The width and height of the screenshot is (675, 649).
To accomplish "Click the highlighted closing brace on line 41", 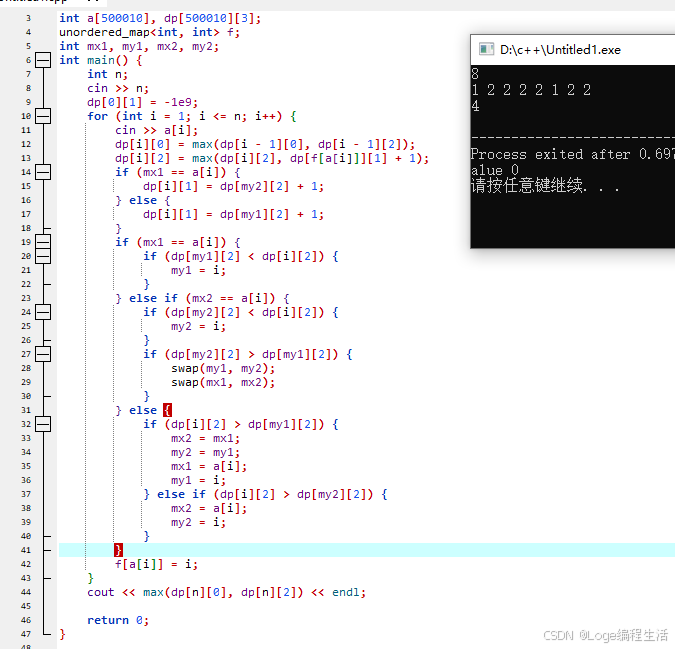I will (x=118, y=550).
